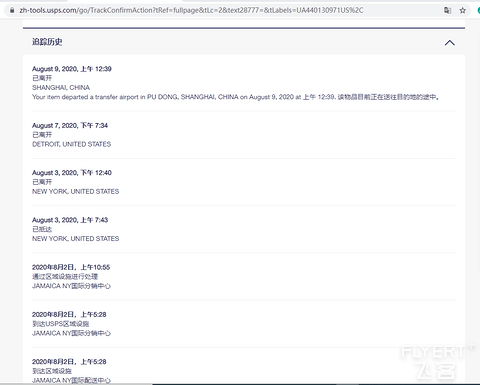Collapse the 追踪历史 section with the chevron
This screenshot has width=480, height=385.
[x=450, y=43]
